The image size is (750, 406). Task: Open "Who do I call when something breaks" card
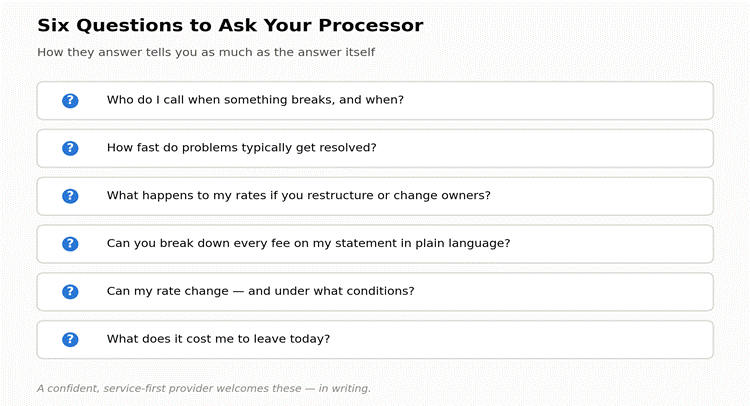(375, 100)
